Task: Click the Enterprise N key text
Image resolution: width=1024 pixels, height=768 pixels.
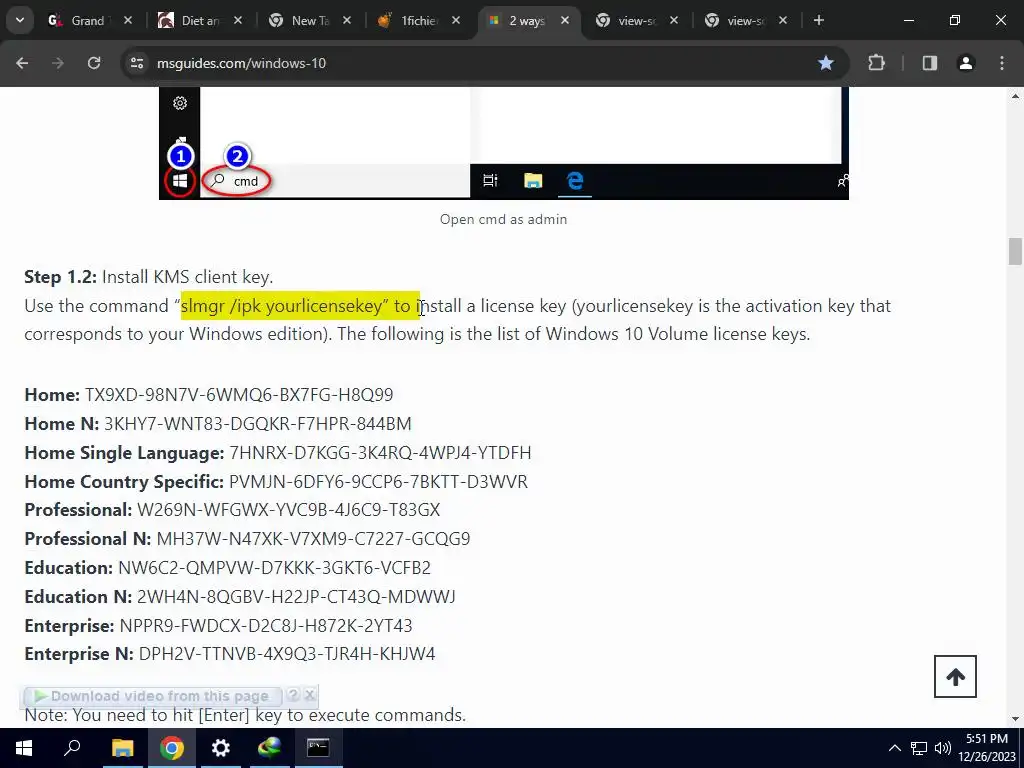Action: (287, 654)
